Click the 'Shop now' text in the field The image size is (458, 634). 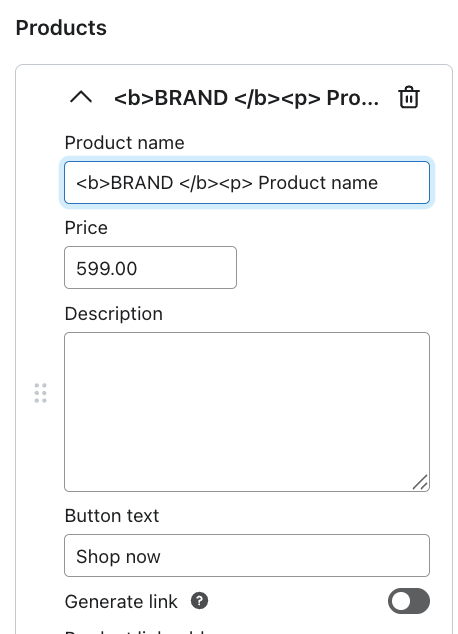tap(118, 556)
